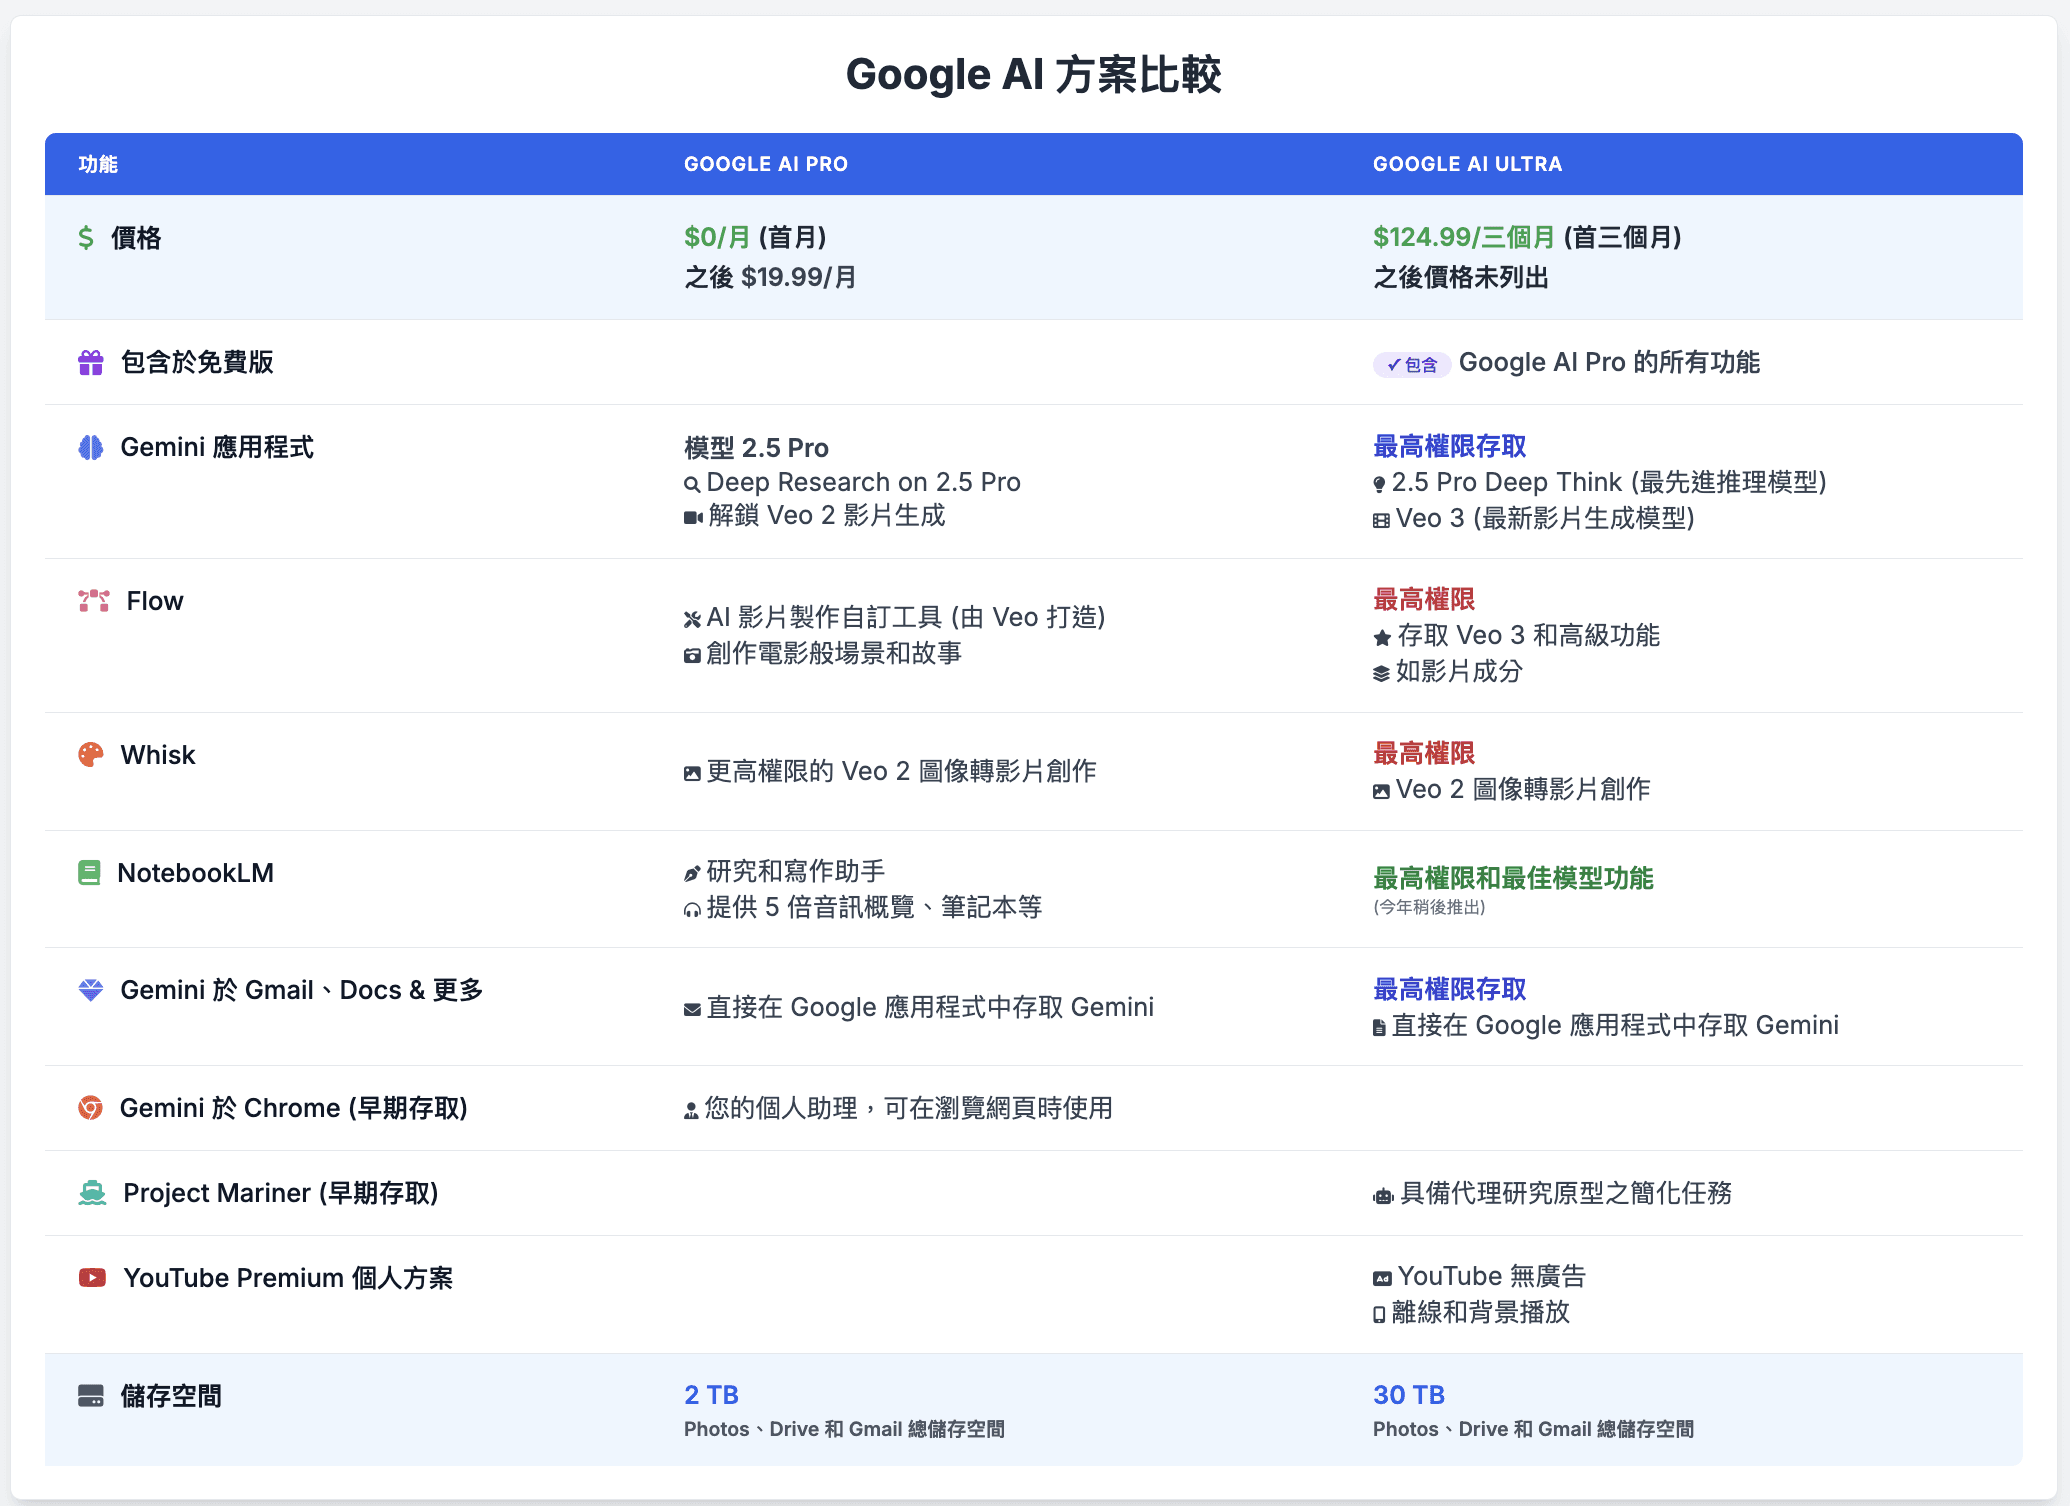Click the 之後價格未列出 text
Image resolution: width=2070 pixels, height=1506 pixels.
pos(1461,277)
